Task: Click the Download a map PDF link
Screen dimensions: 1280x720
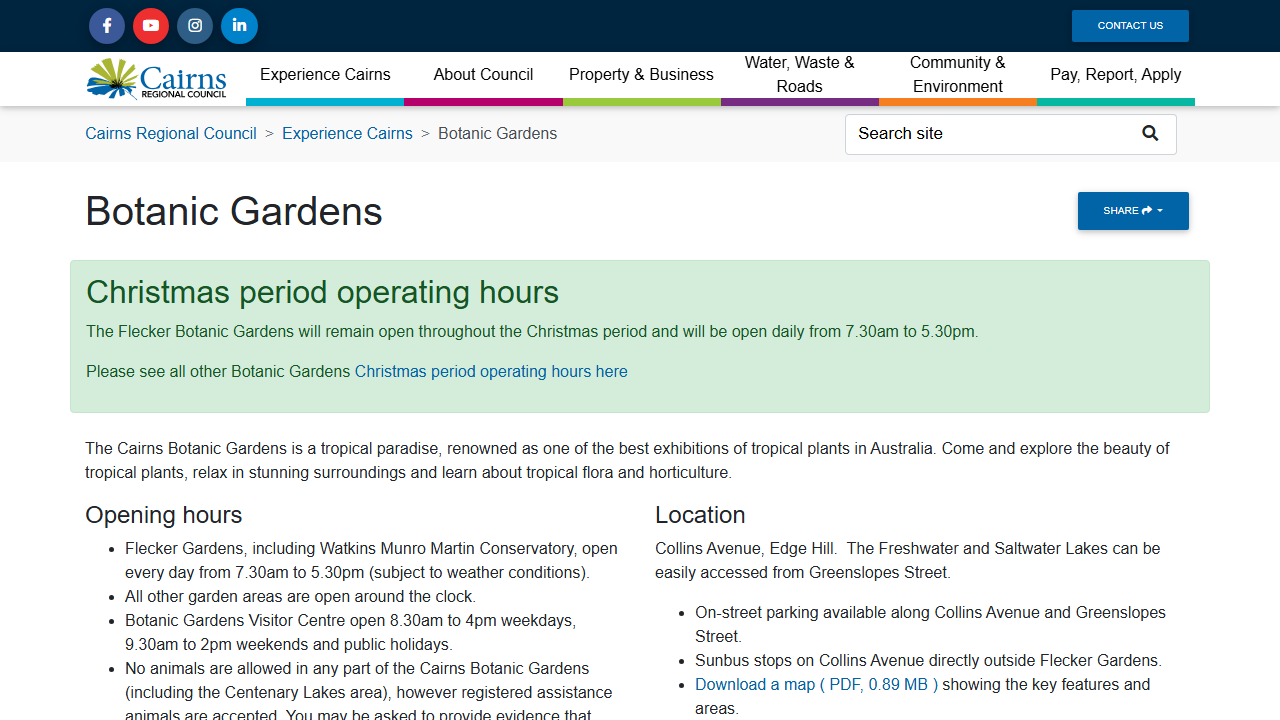Action: (816, 685)
